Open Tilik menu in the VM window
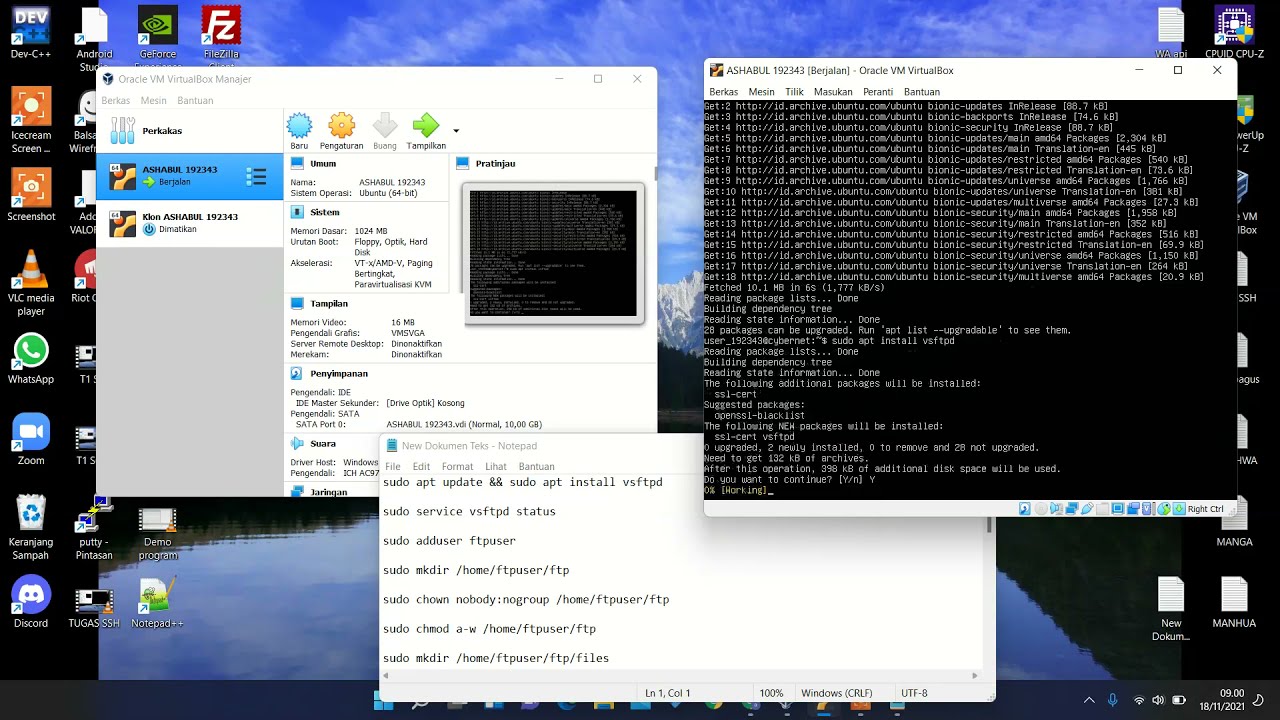This screenshot has height=720, width=1280. pyautogui.click(x=794, y=92)
